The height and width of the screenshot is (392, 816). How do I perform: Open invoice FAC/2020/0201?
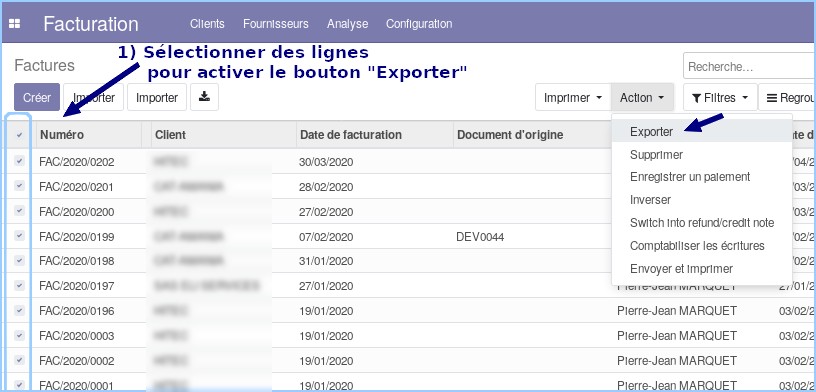(76, 186)
